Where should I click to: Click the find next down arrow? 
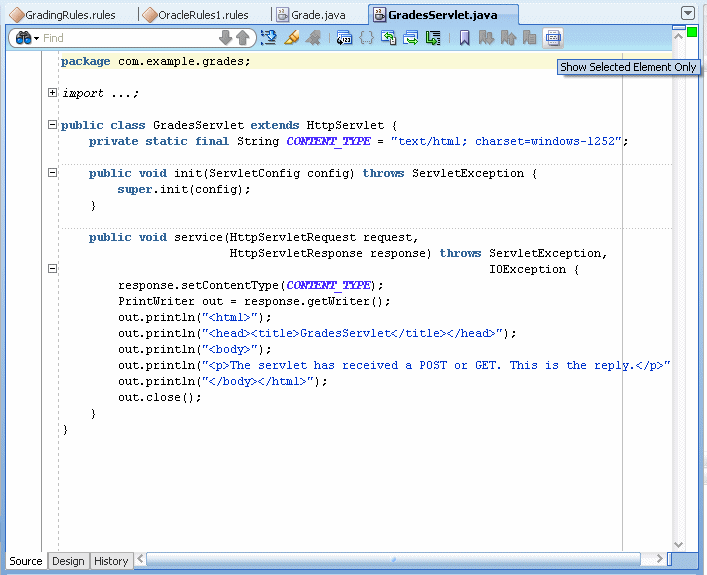coord(225,38)
